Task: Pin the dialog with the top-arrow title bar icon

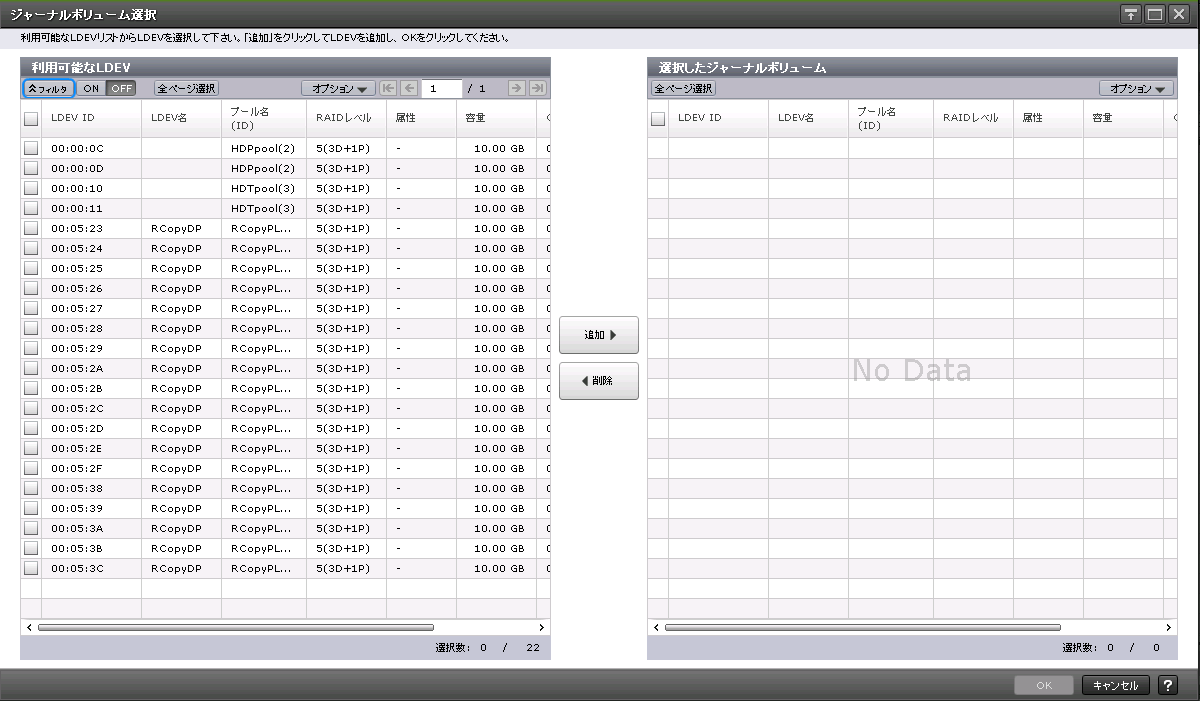Action: click(x=1131, y=14)
